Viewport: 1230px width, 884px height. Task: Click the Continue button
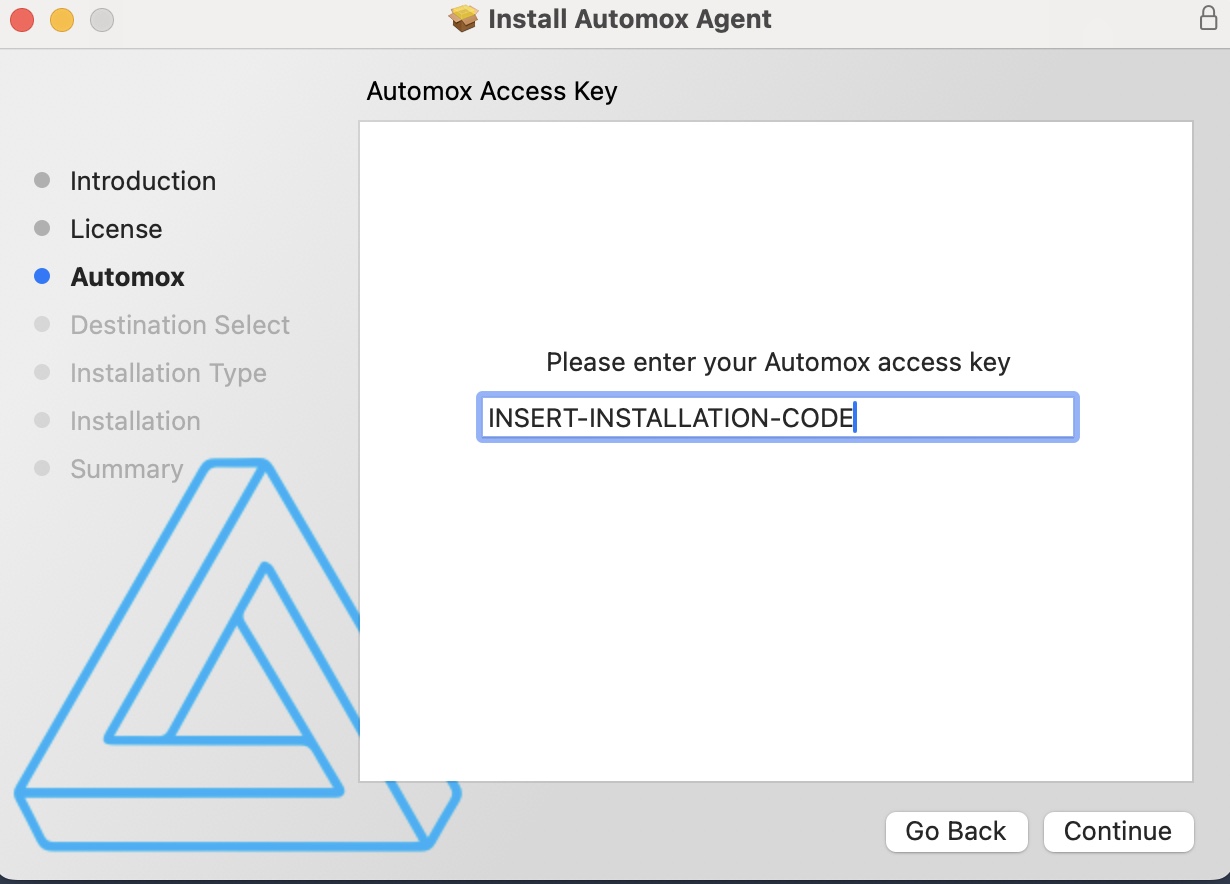(1118, 831)
